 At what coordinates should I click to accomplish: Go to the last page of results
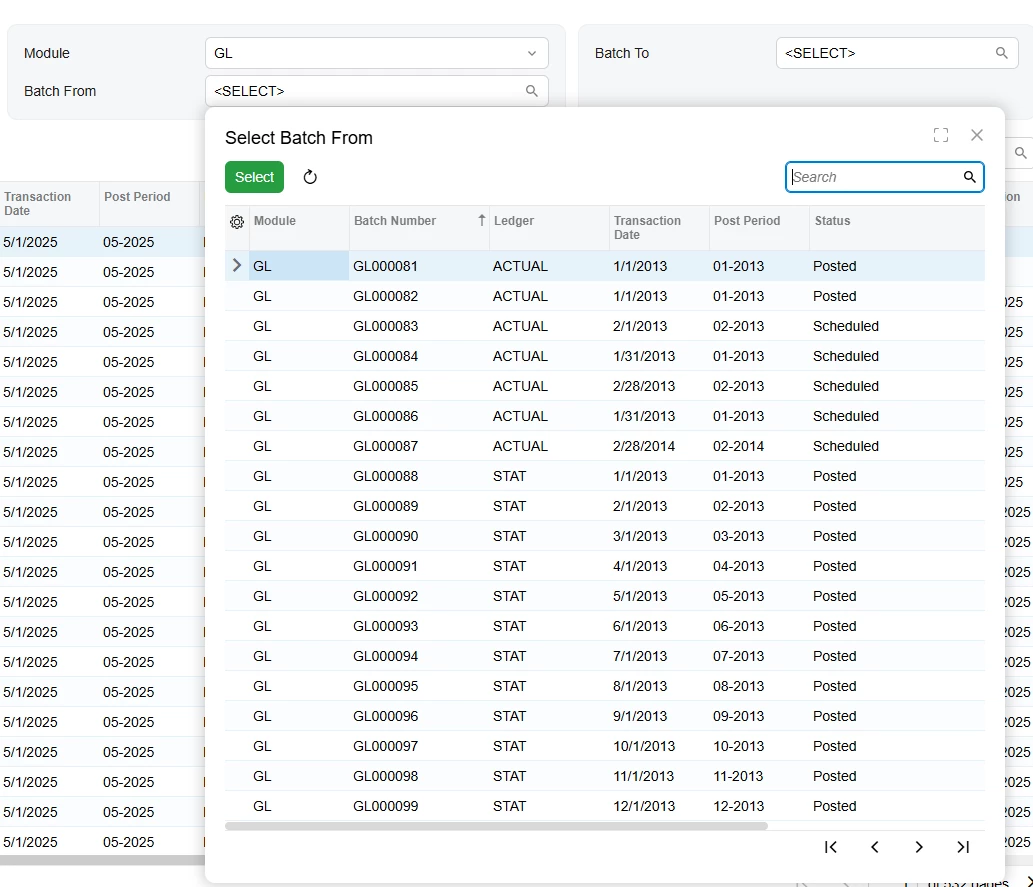click(x=963, y=847)
